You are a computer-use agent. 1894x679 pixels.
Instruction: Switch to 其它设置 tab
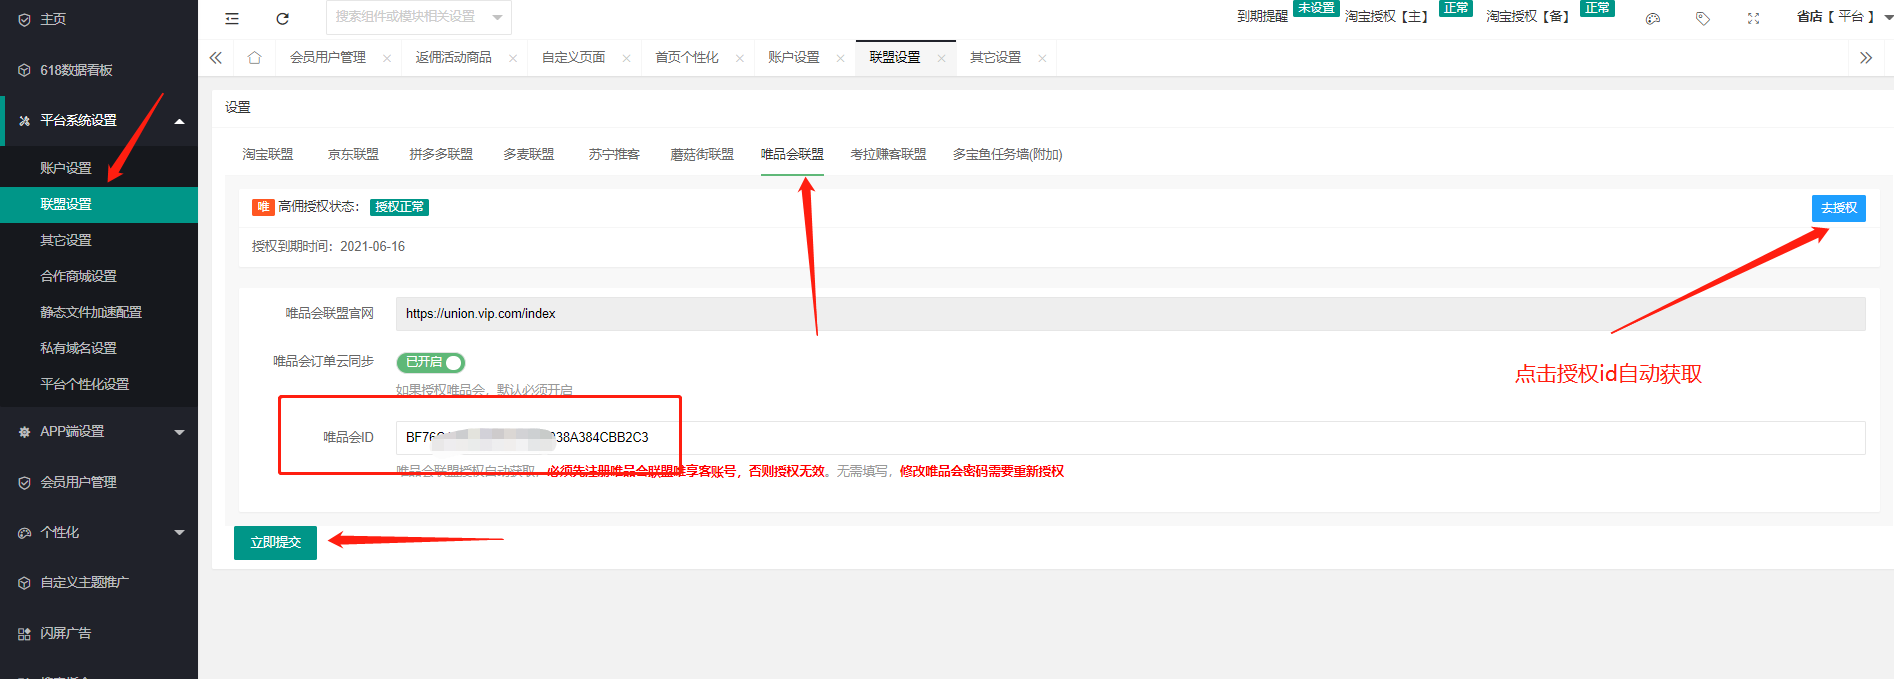point(996,58)
